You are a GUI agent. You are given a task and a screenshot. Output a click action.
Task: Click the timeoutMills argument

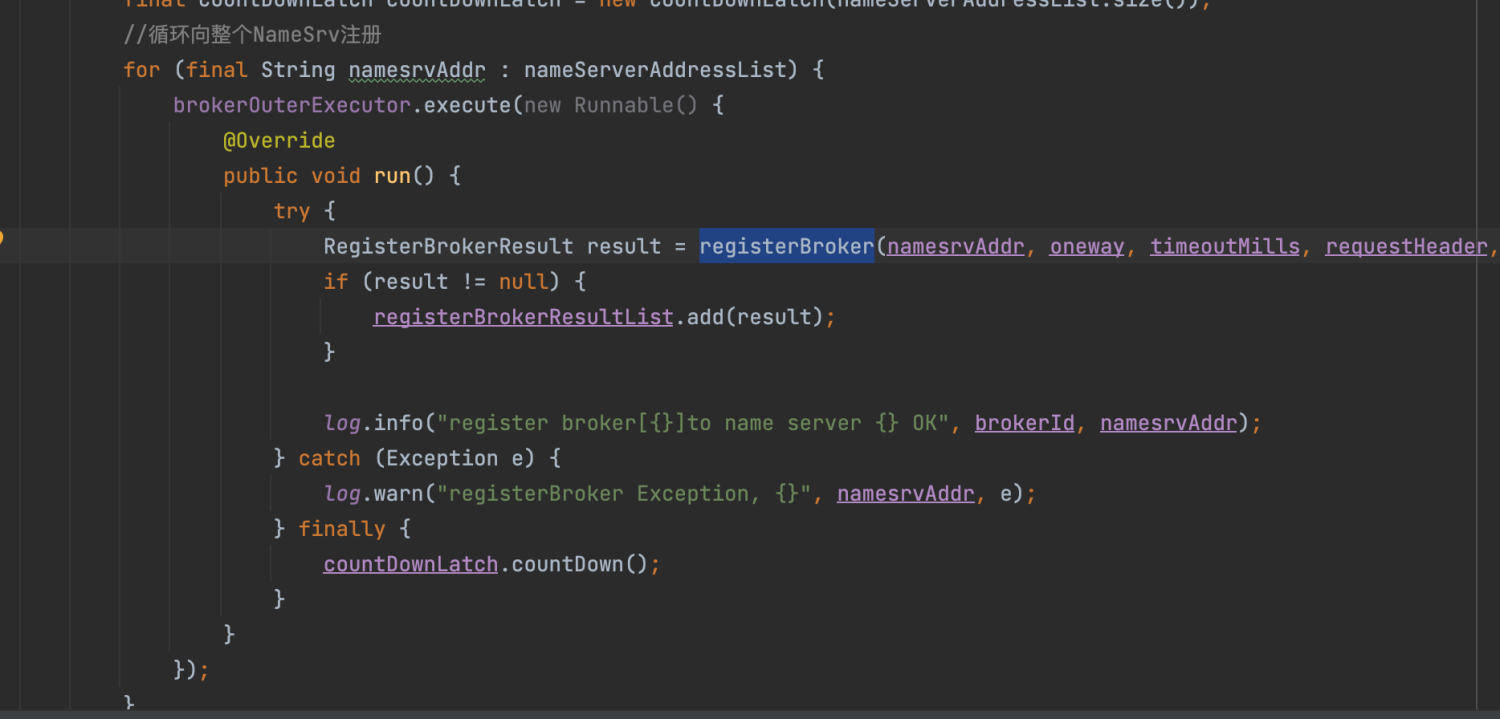point(1225,246)
